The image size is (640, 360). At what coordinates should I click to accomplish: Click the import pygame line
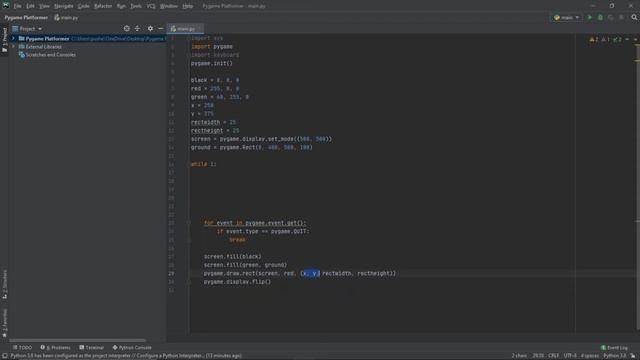tap(212, 47)
